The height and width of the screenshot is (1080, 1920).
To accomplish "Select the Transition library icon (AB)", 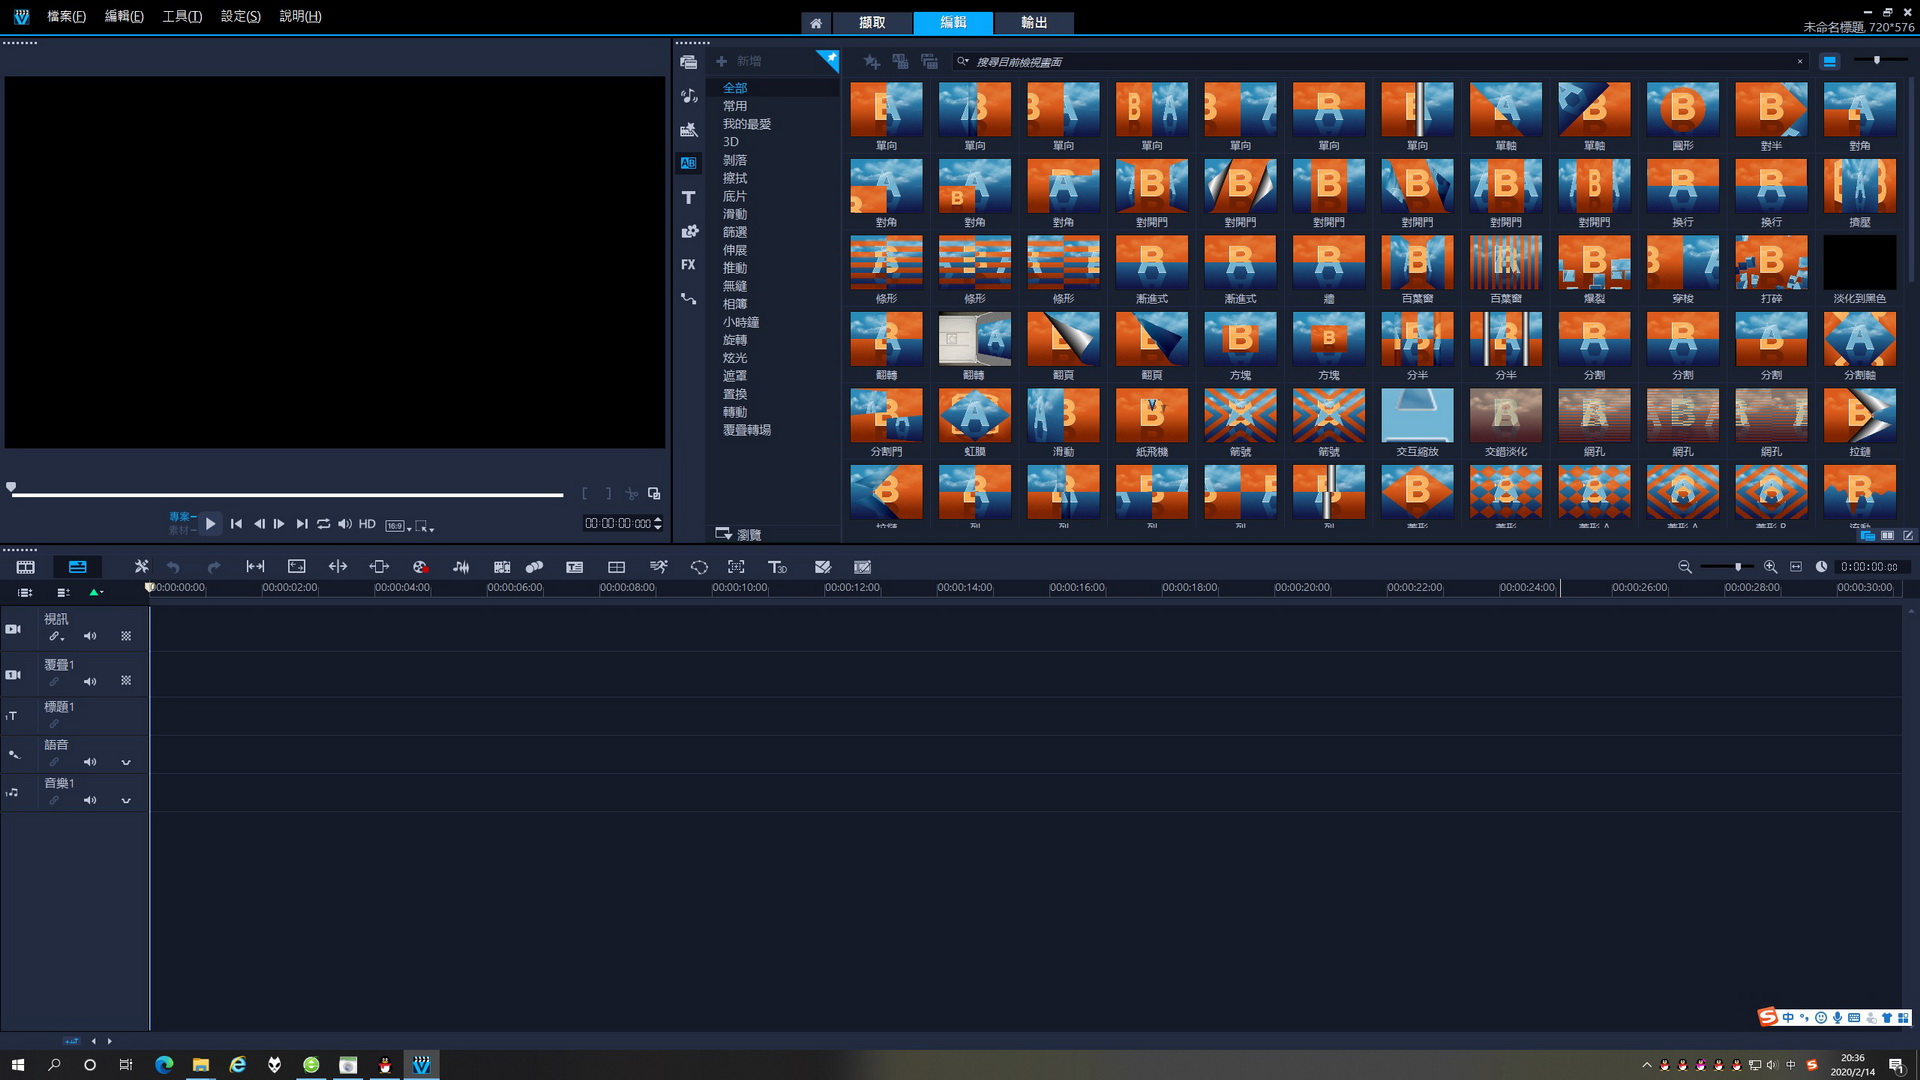I will click(x=688, y=163).
